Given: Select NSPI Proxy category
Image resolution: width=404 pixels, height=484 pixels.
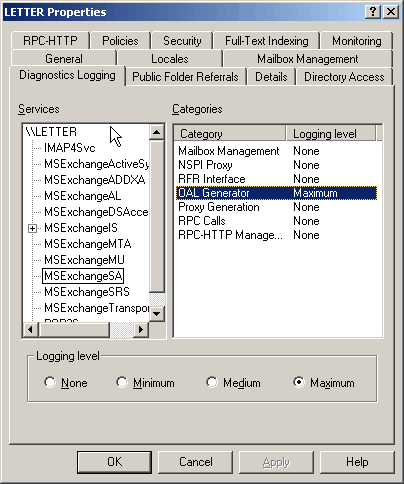Looking at the screenshot, I should click(276, 165).
